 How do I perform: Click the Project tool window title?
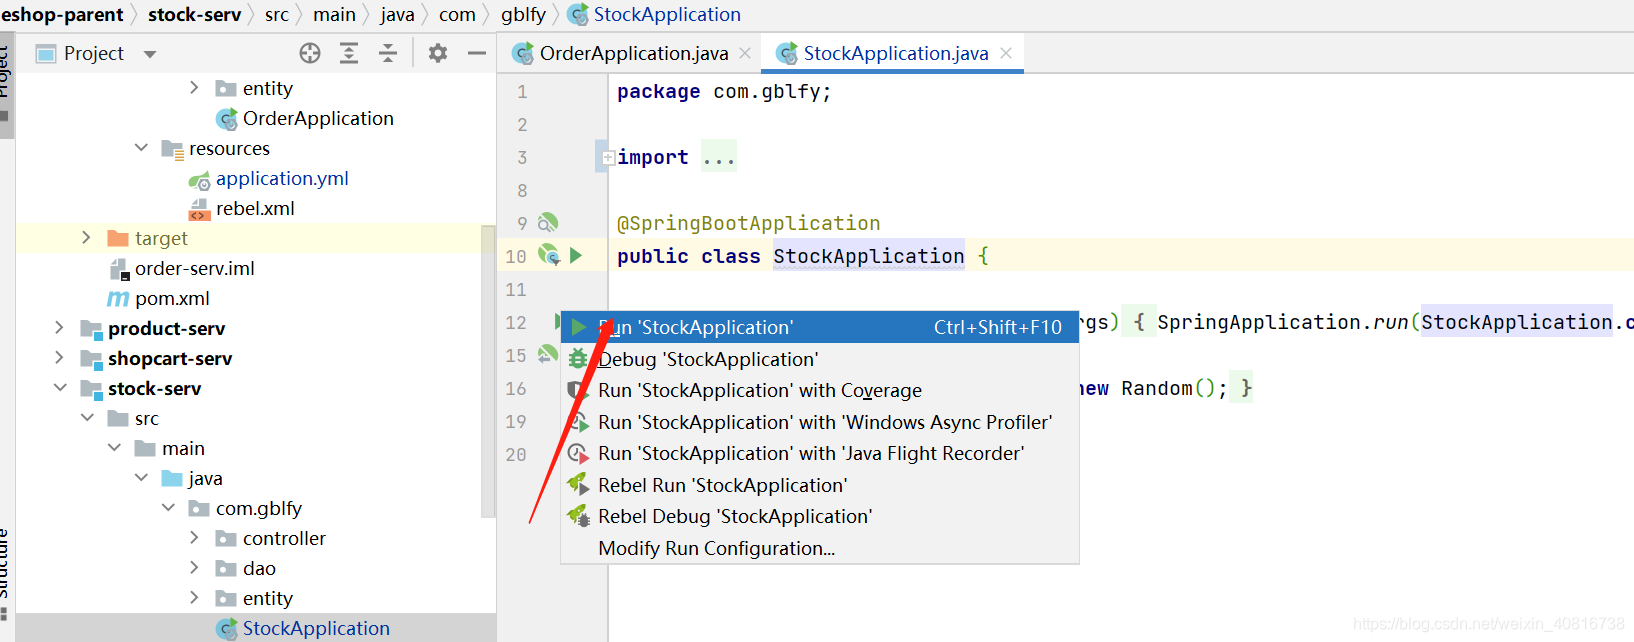click(x=94, y=53)
